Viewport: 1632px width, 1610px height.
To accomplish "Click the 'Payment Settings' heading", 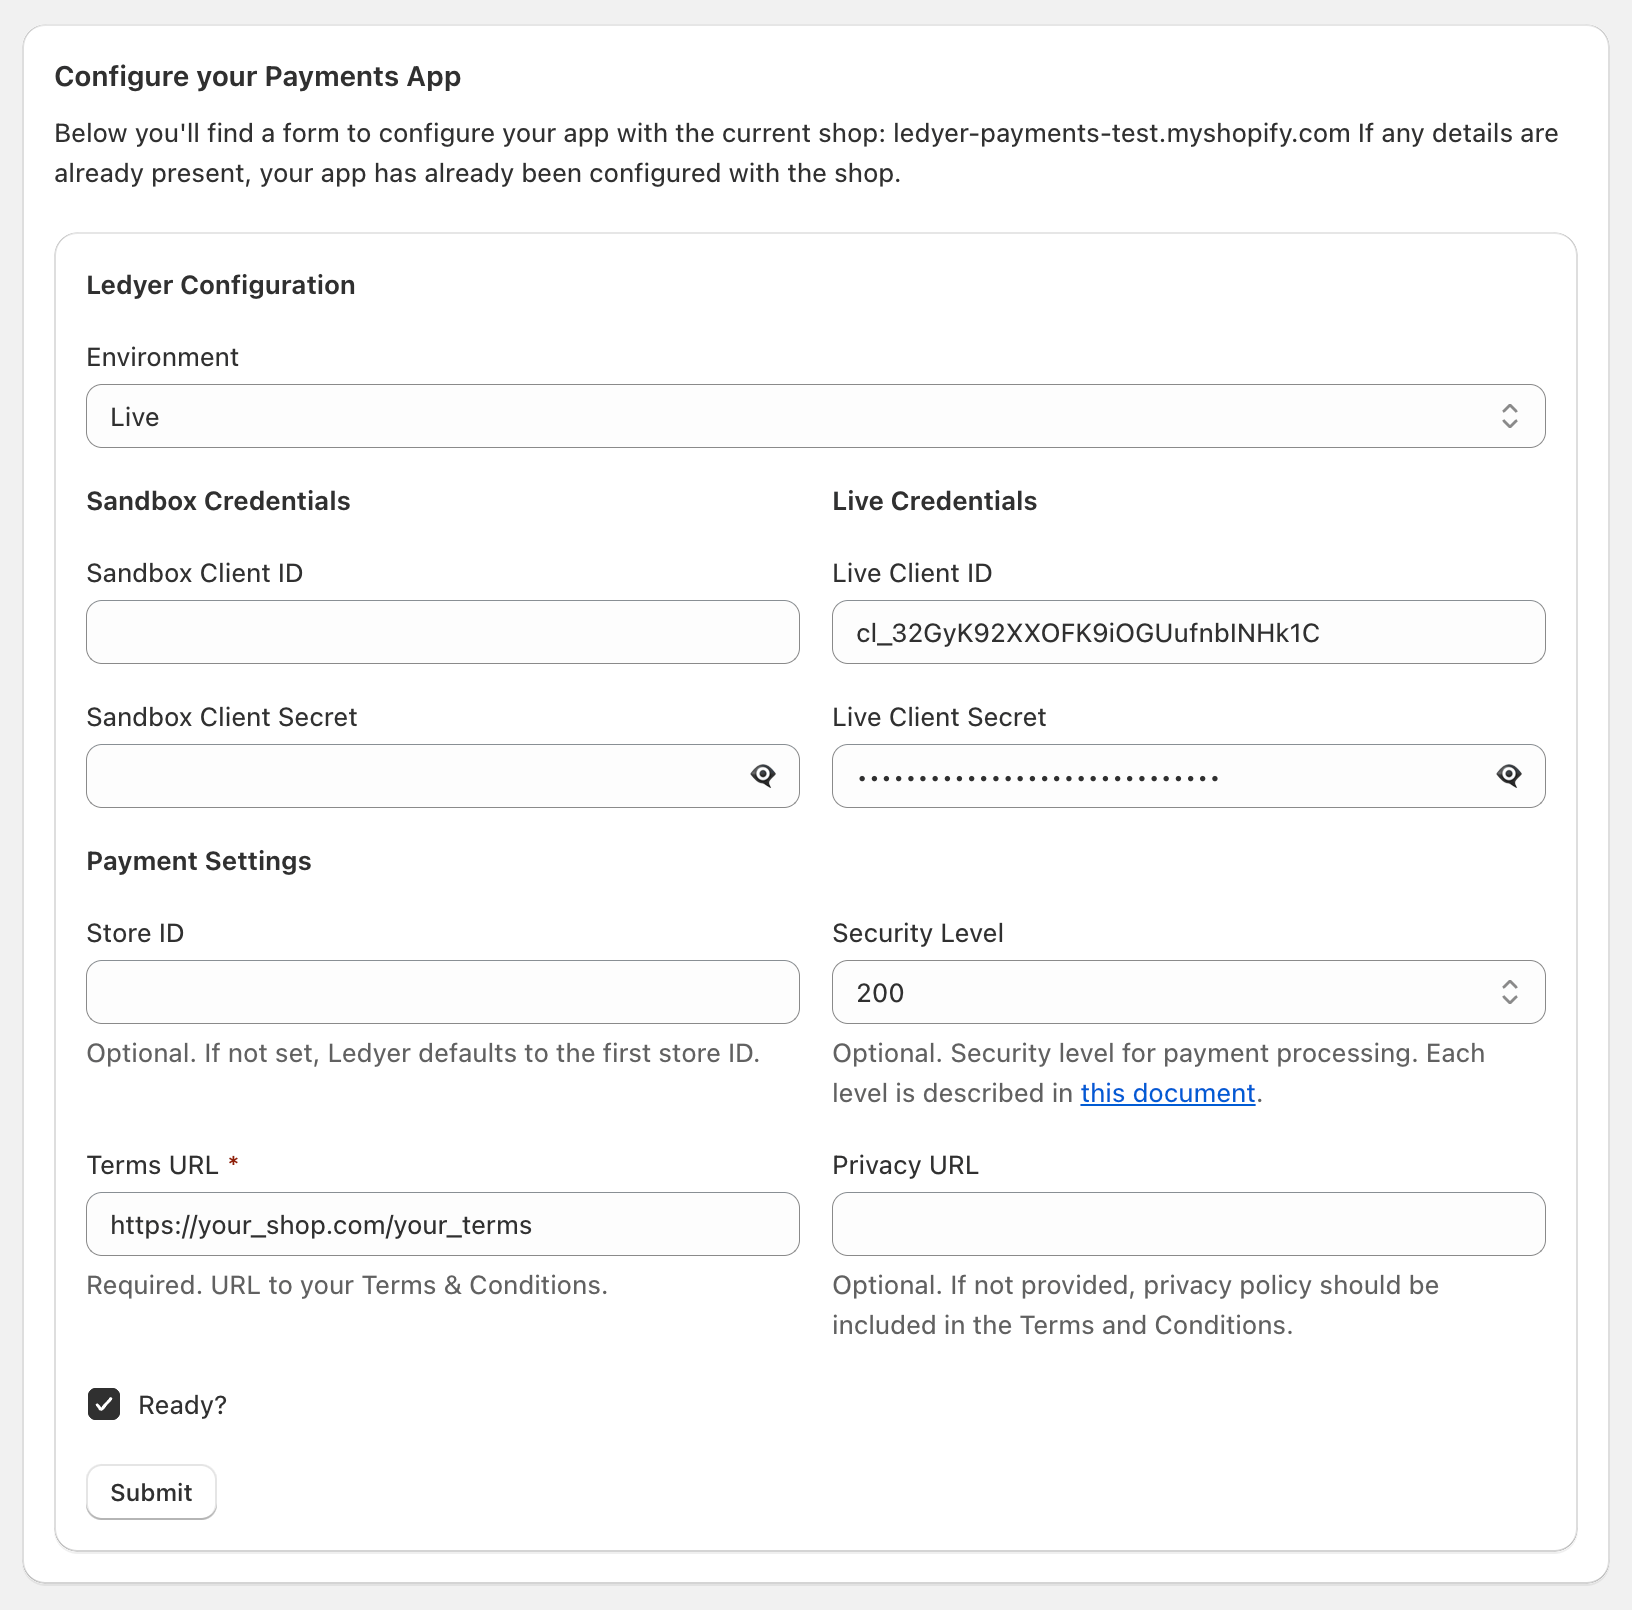I will (199, 861).
